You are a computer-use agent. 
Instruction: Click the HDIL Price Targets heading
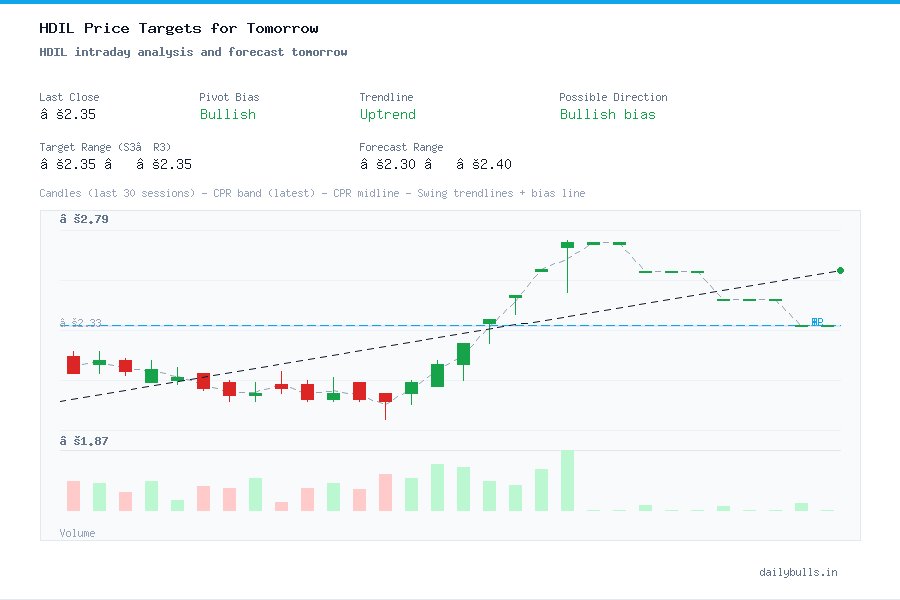click(178, 28)
